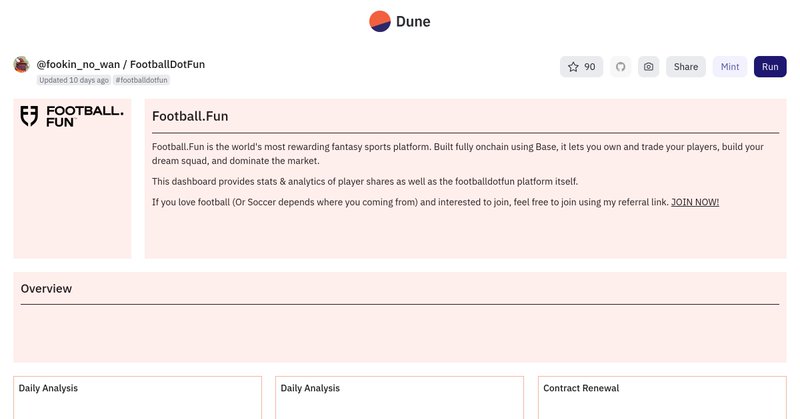Click the Overview section heading

point(46,289)
